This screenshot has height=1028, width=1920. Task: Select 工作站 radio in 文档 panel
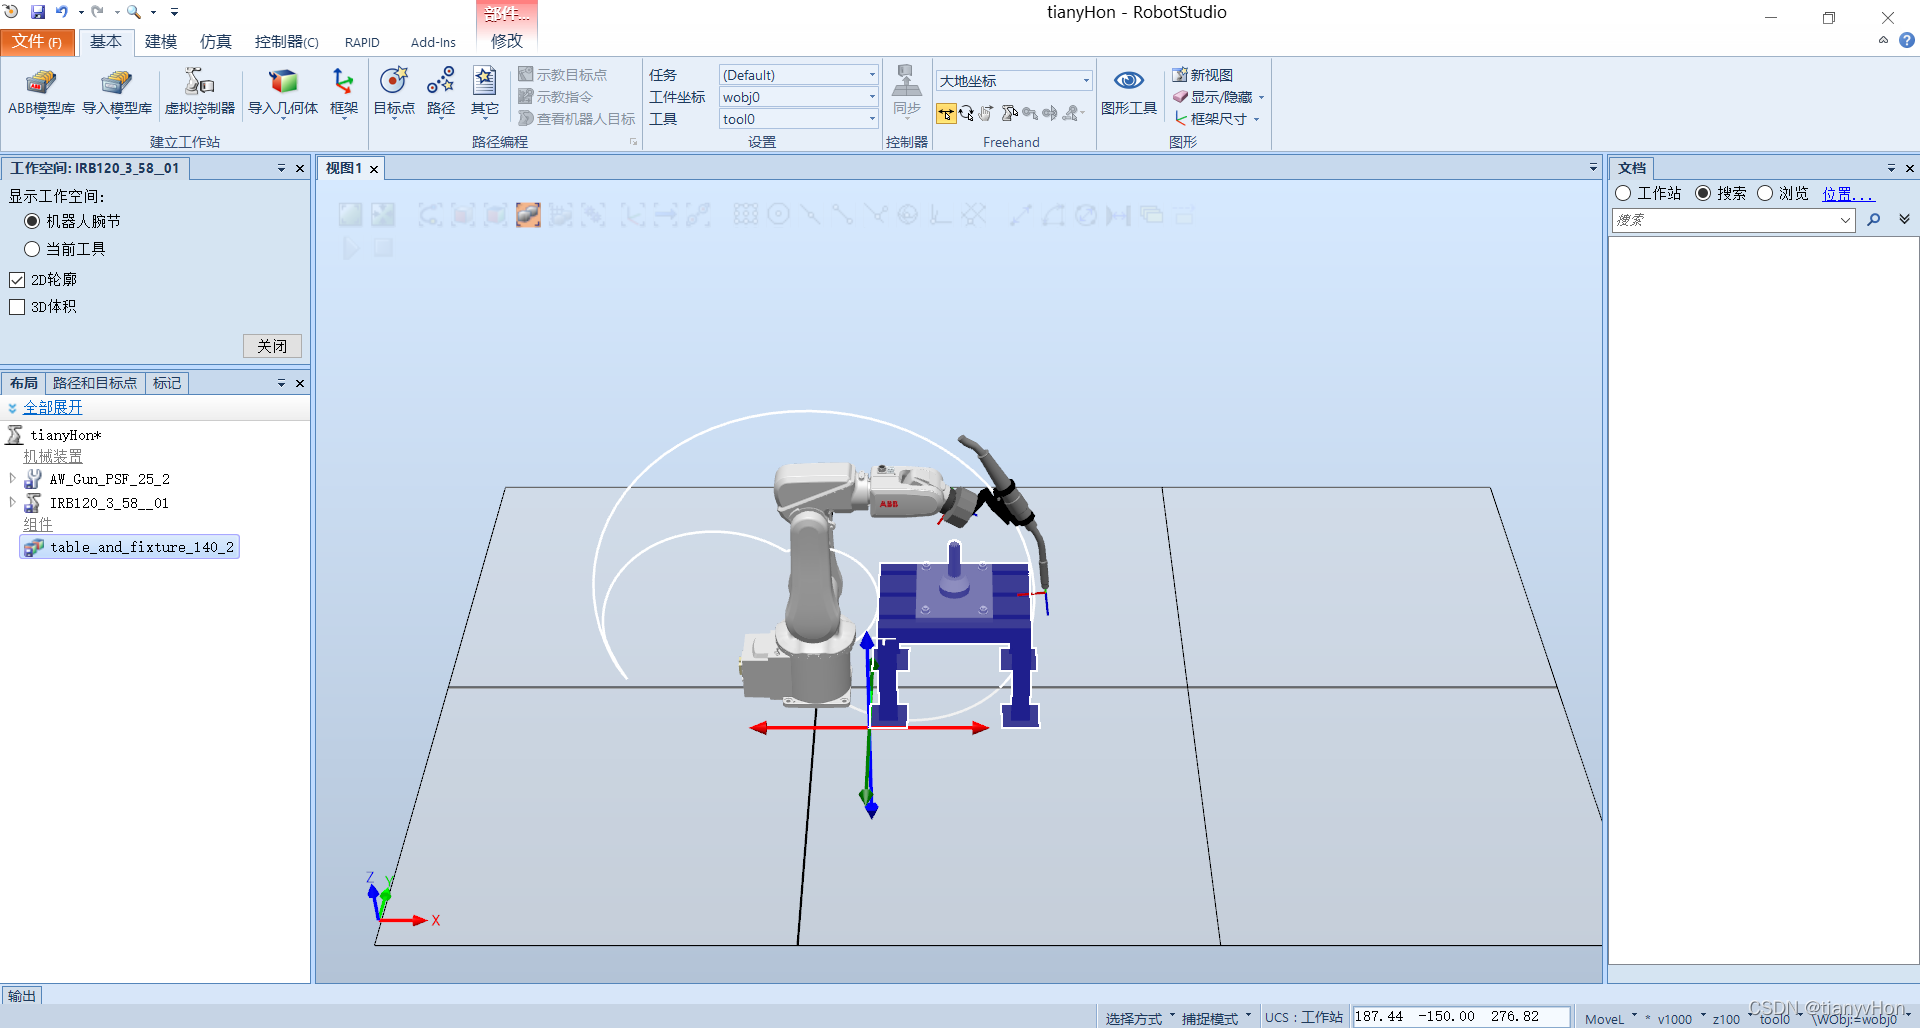[x=1624, y=193]
